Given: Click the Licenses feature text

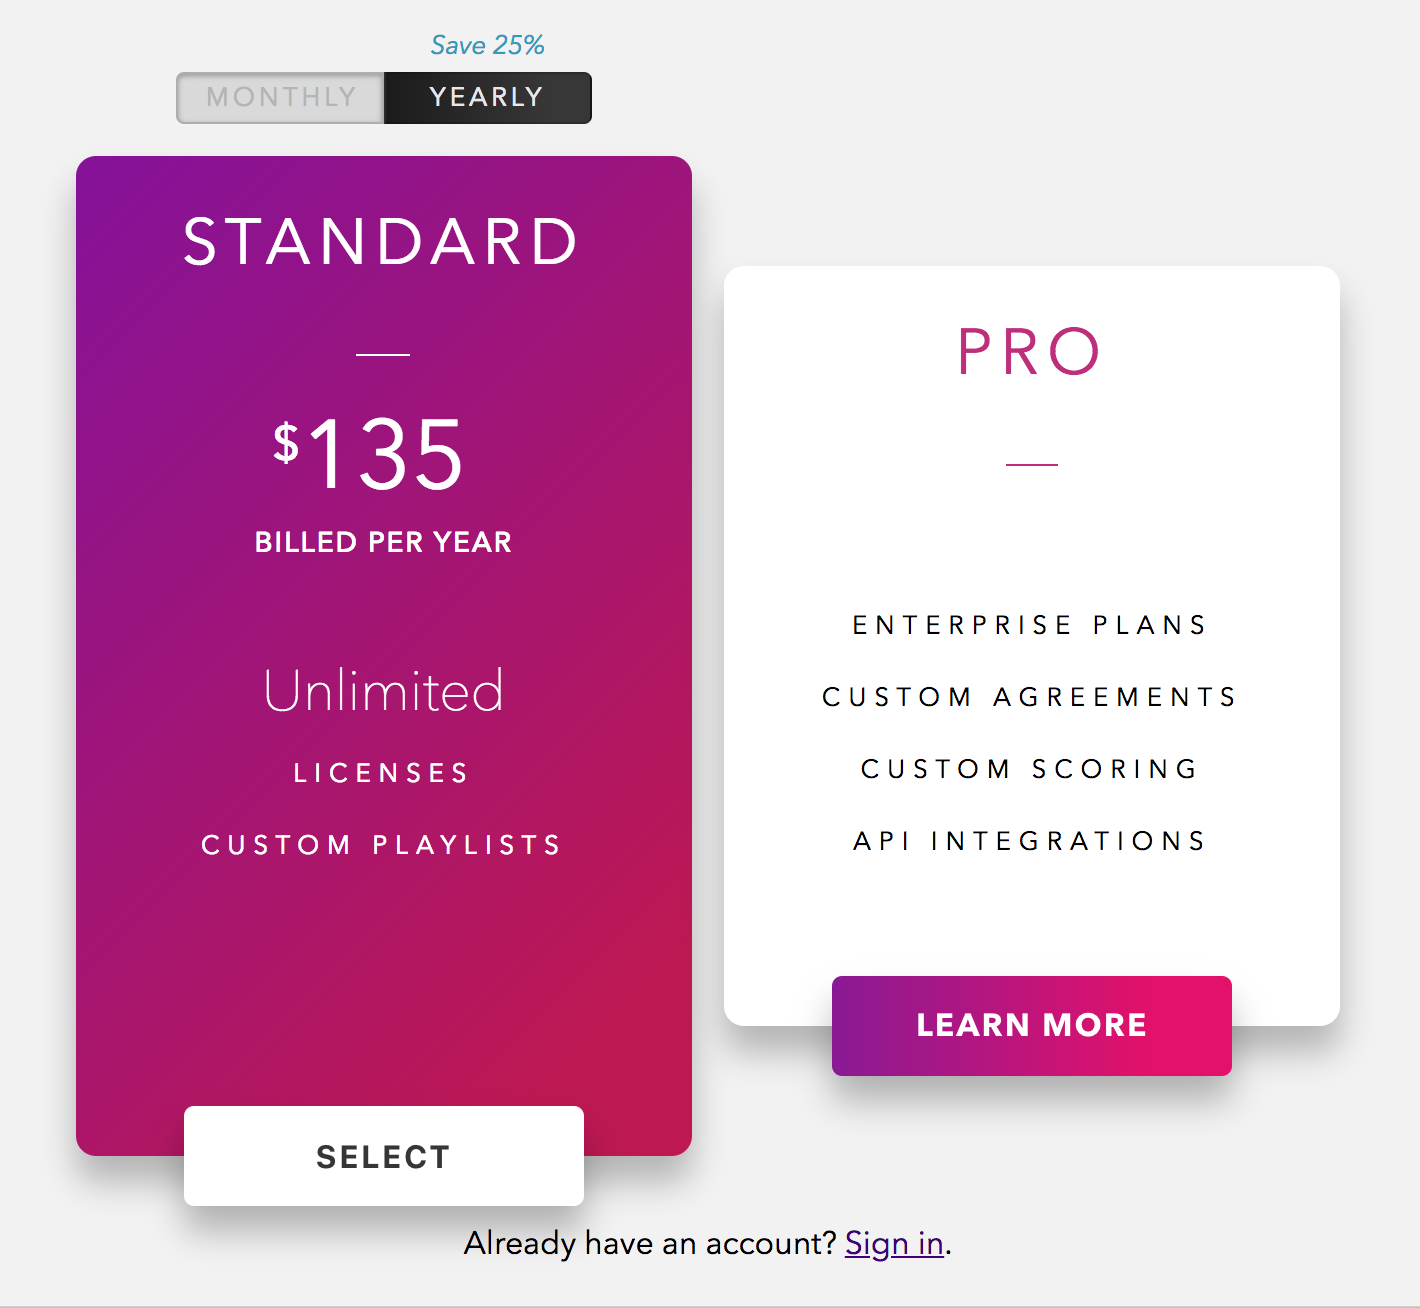Looking at the screenshot, I should click(x=382, y=773).
